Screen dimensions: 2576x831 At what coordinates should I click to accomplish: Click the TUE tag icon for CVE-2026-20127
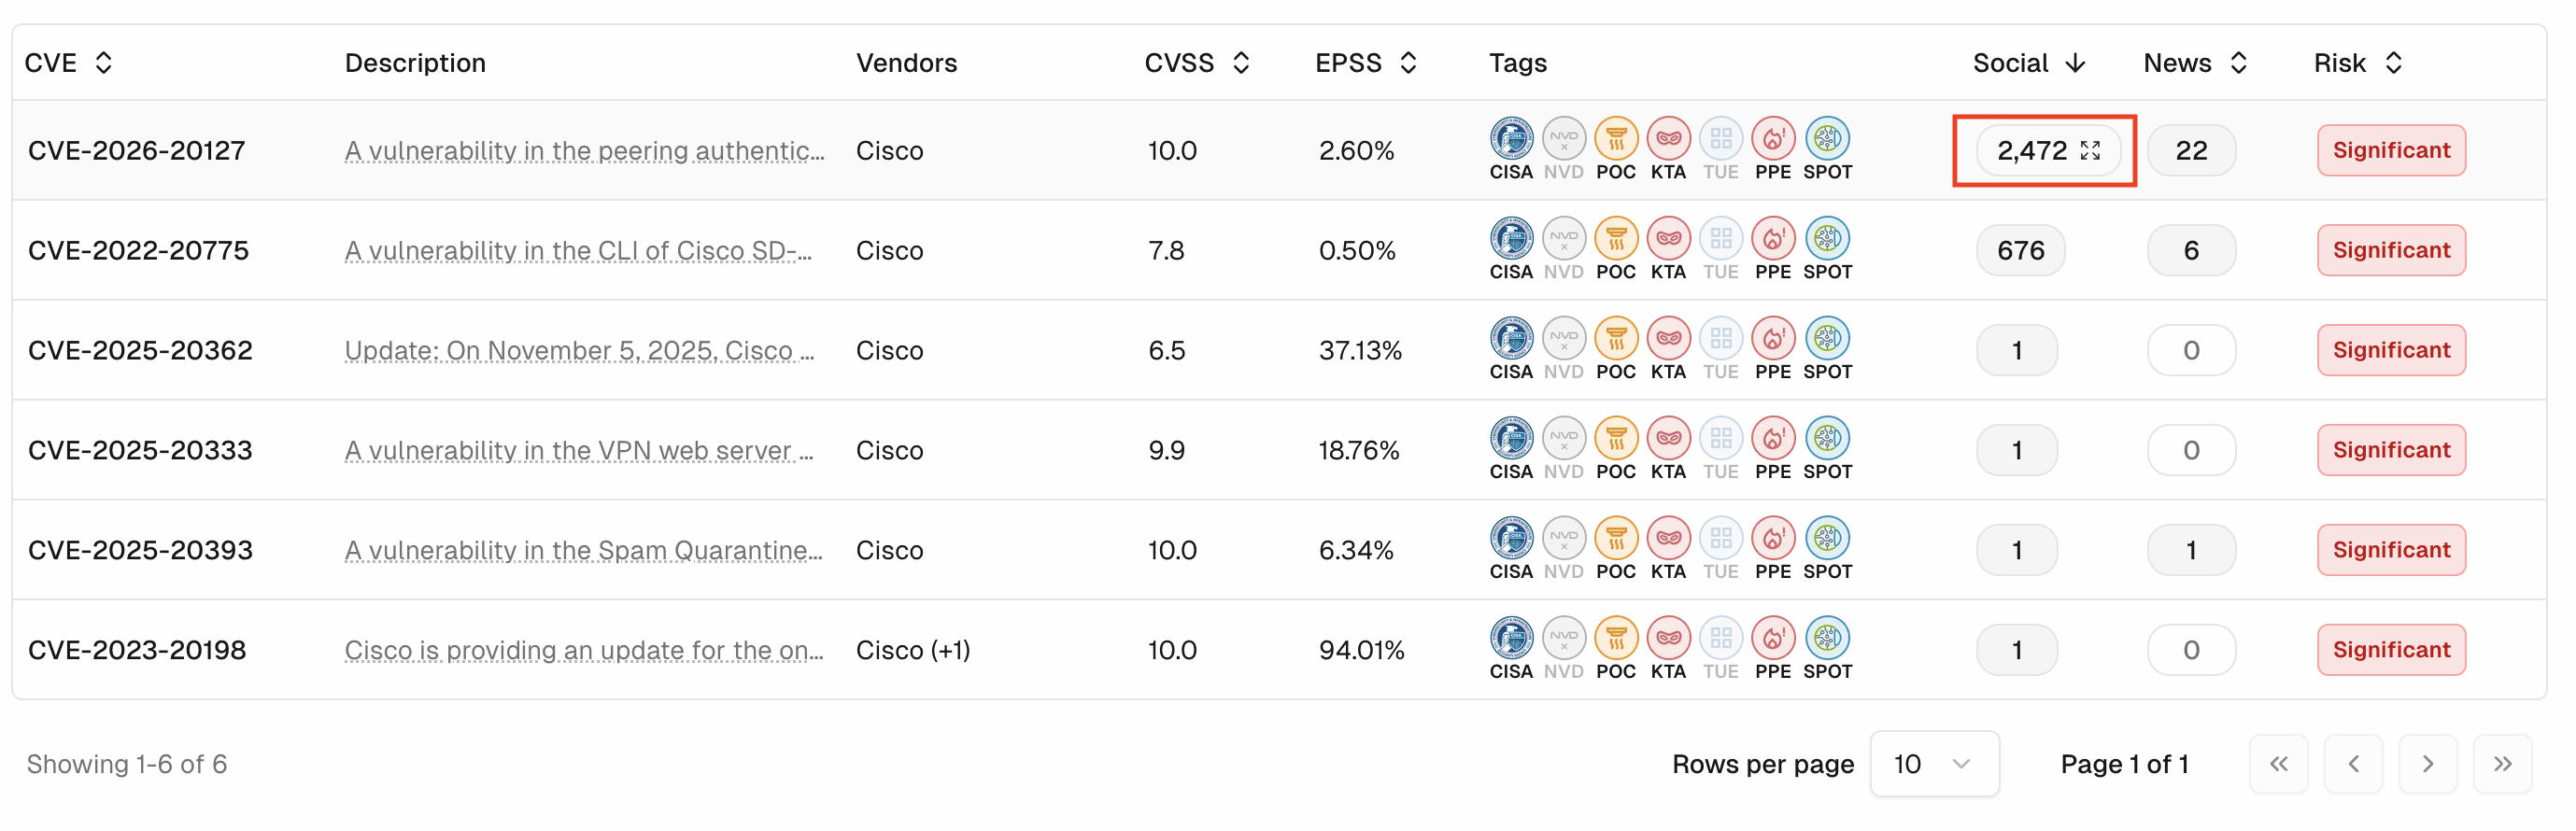(1721, 138)
